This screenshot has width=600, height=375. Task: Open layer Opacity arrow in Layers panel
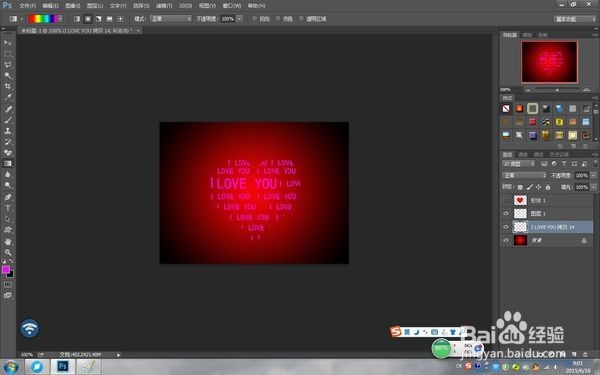point(593,175)
